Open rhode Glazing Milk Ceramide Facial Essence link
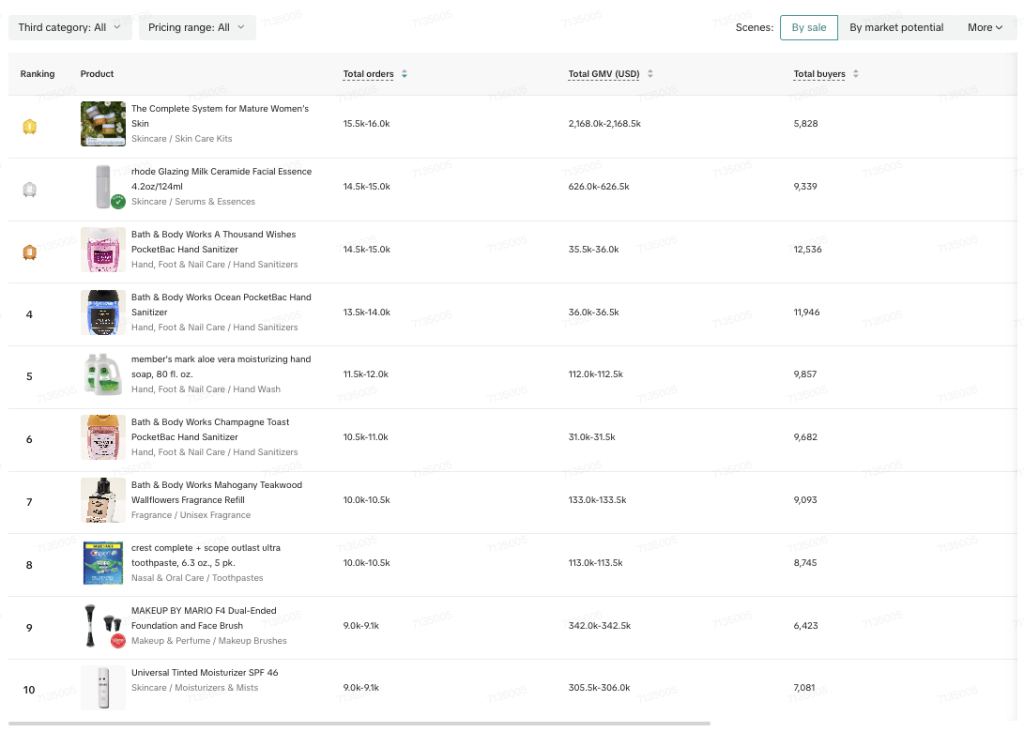1024x732 pixels. pos(221,179)
